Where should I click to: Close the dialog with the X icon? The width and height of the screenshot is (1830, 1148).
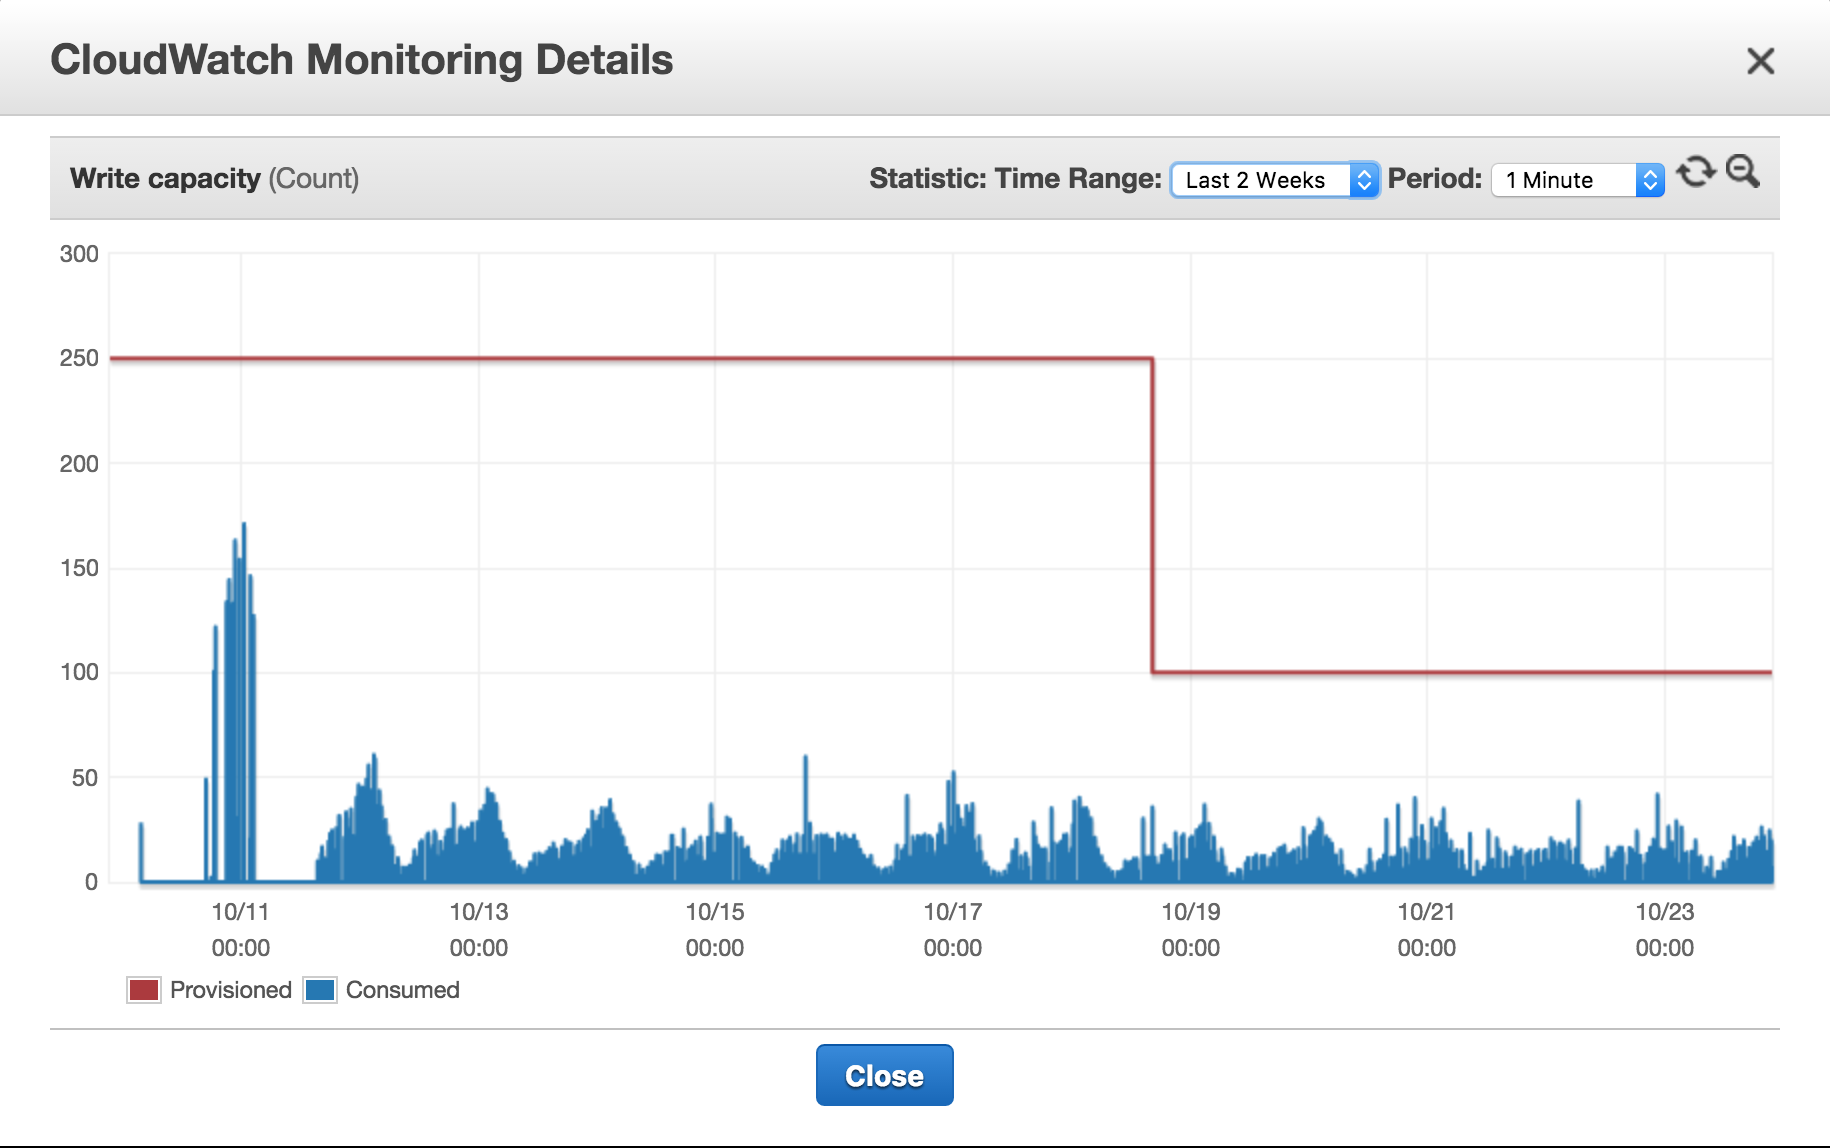(x=1760, y=61)
